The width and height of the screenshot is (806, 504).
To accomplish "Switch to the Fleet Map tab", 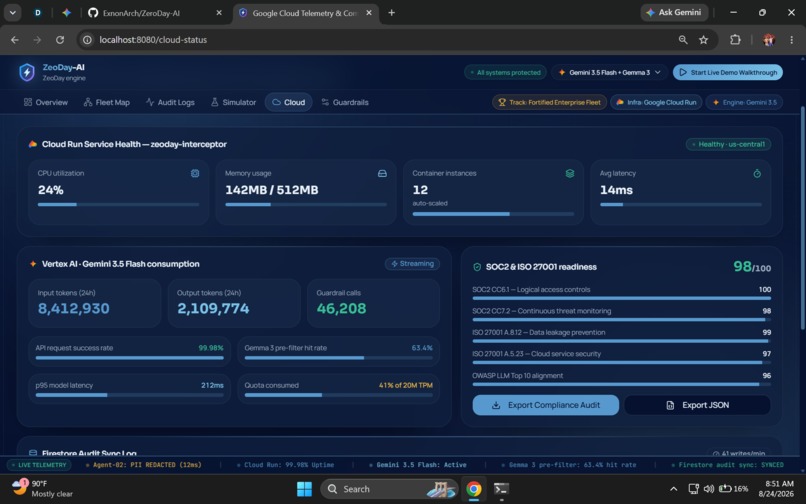I will click(x=106, y=102).
